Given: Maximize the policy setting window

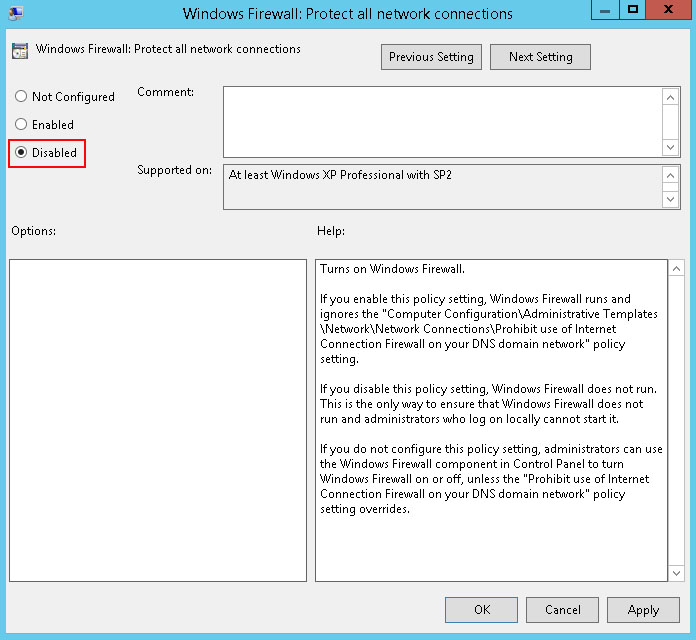Looking at the screenshot, I should [632, 10].
